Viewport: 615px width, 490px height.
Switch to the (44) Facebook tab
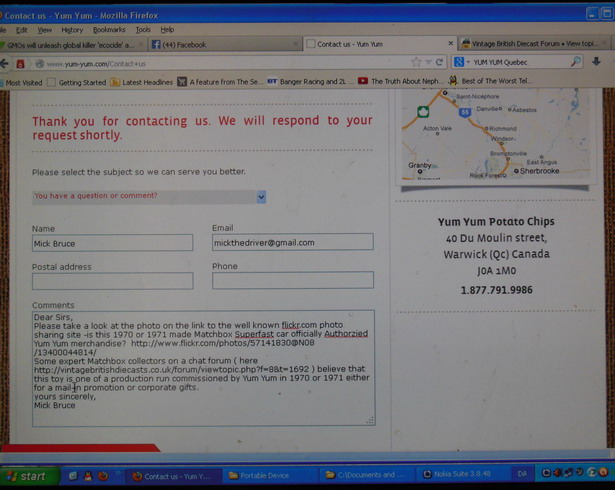coord(225,45)
